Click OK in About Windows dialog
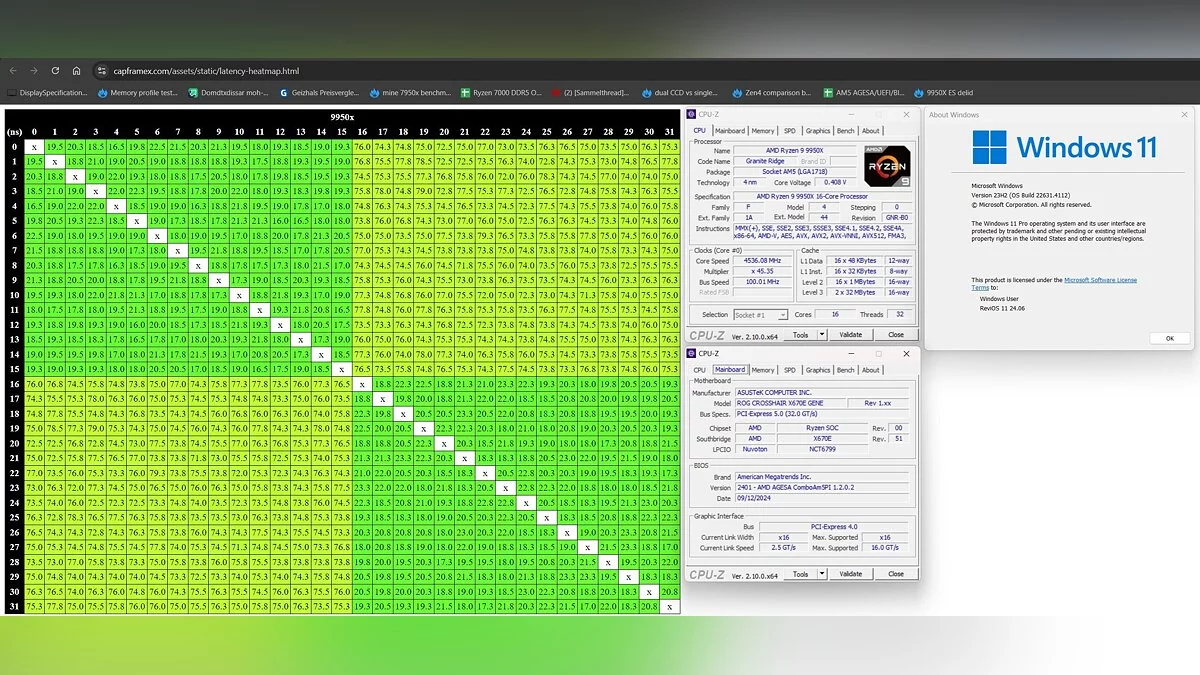 click(1169, 338)
